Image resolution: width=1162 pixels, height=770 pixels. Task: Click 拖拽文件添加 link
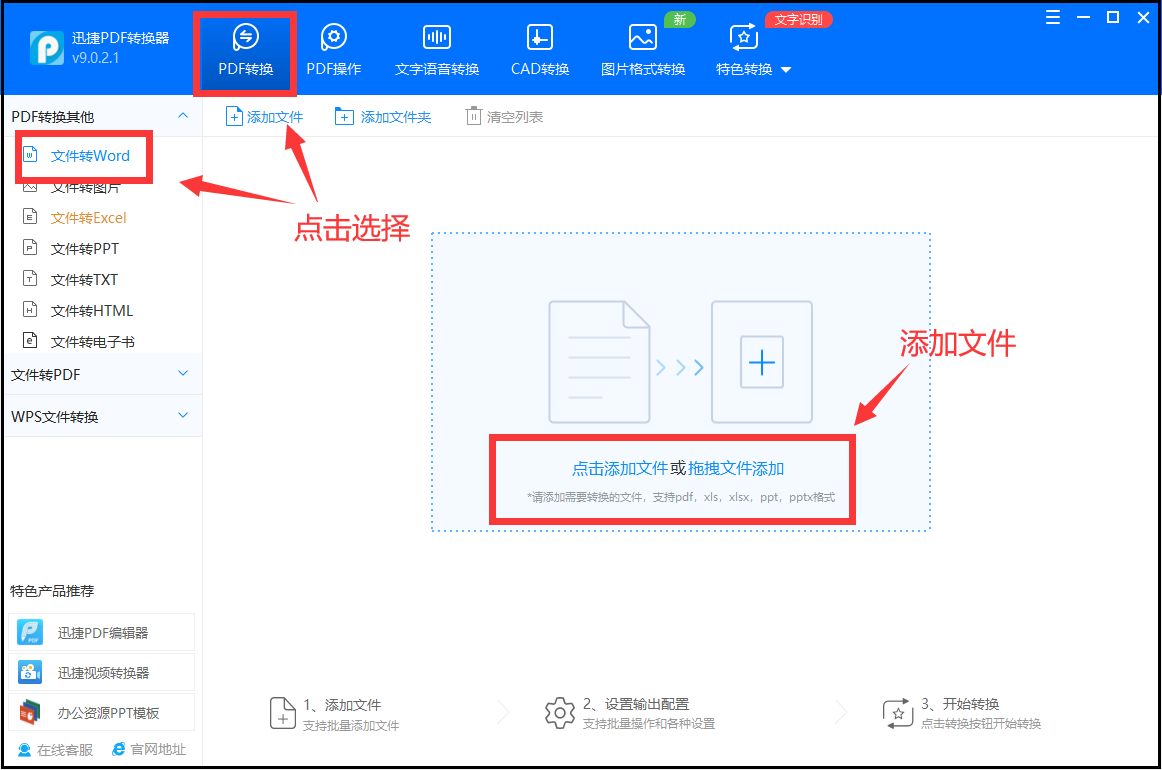tap(736, 468)
